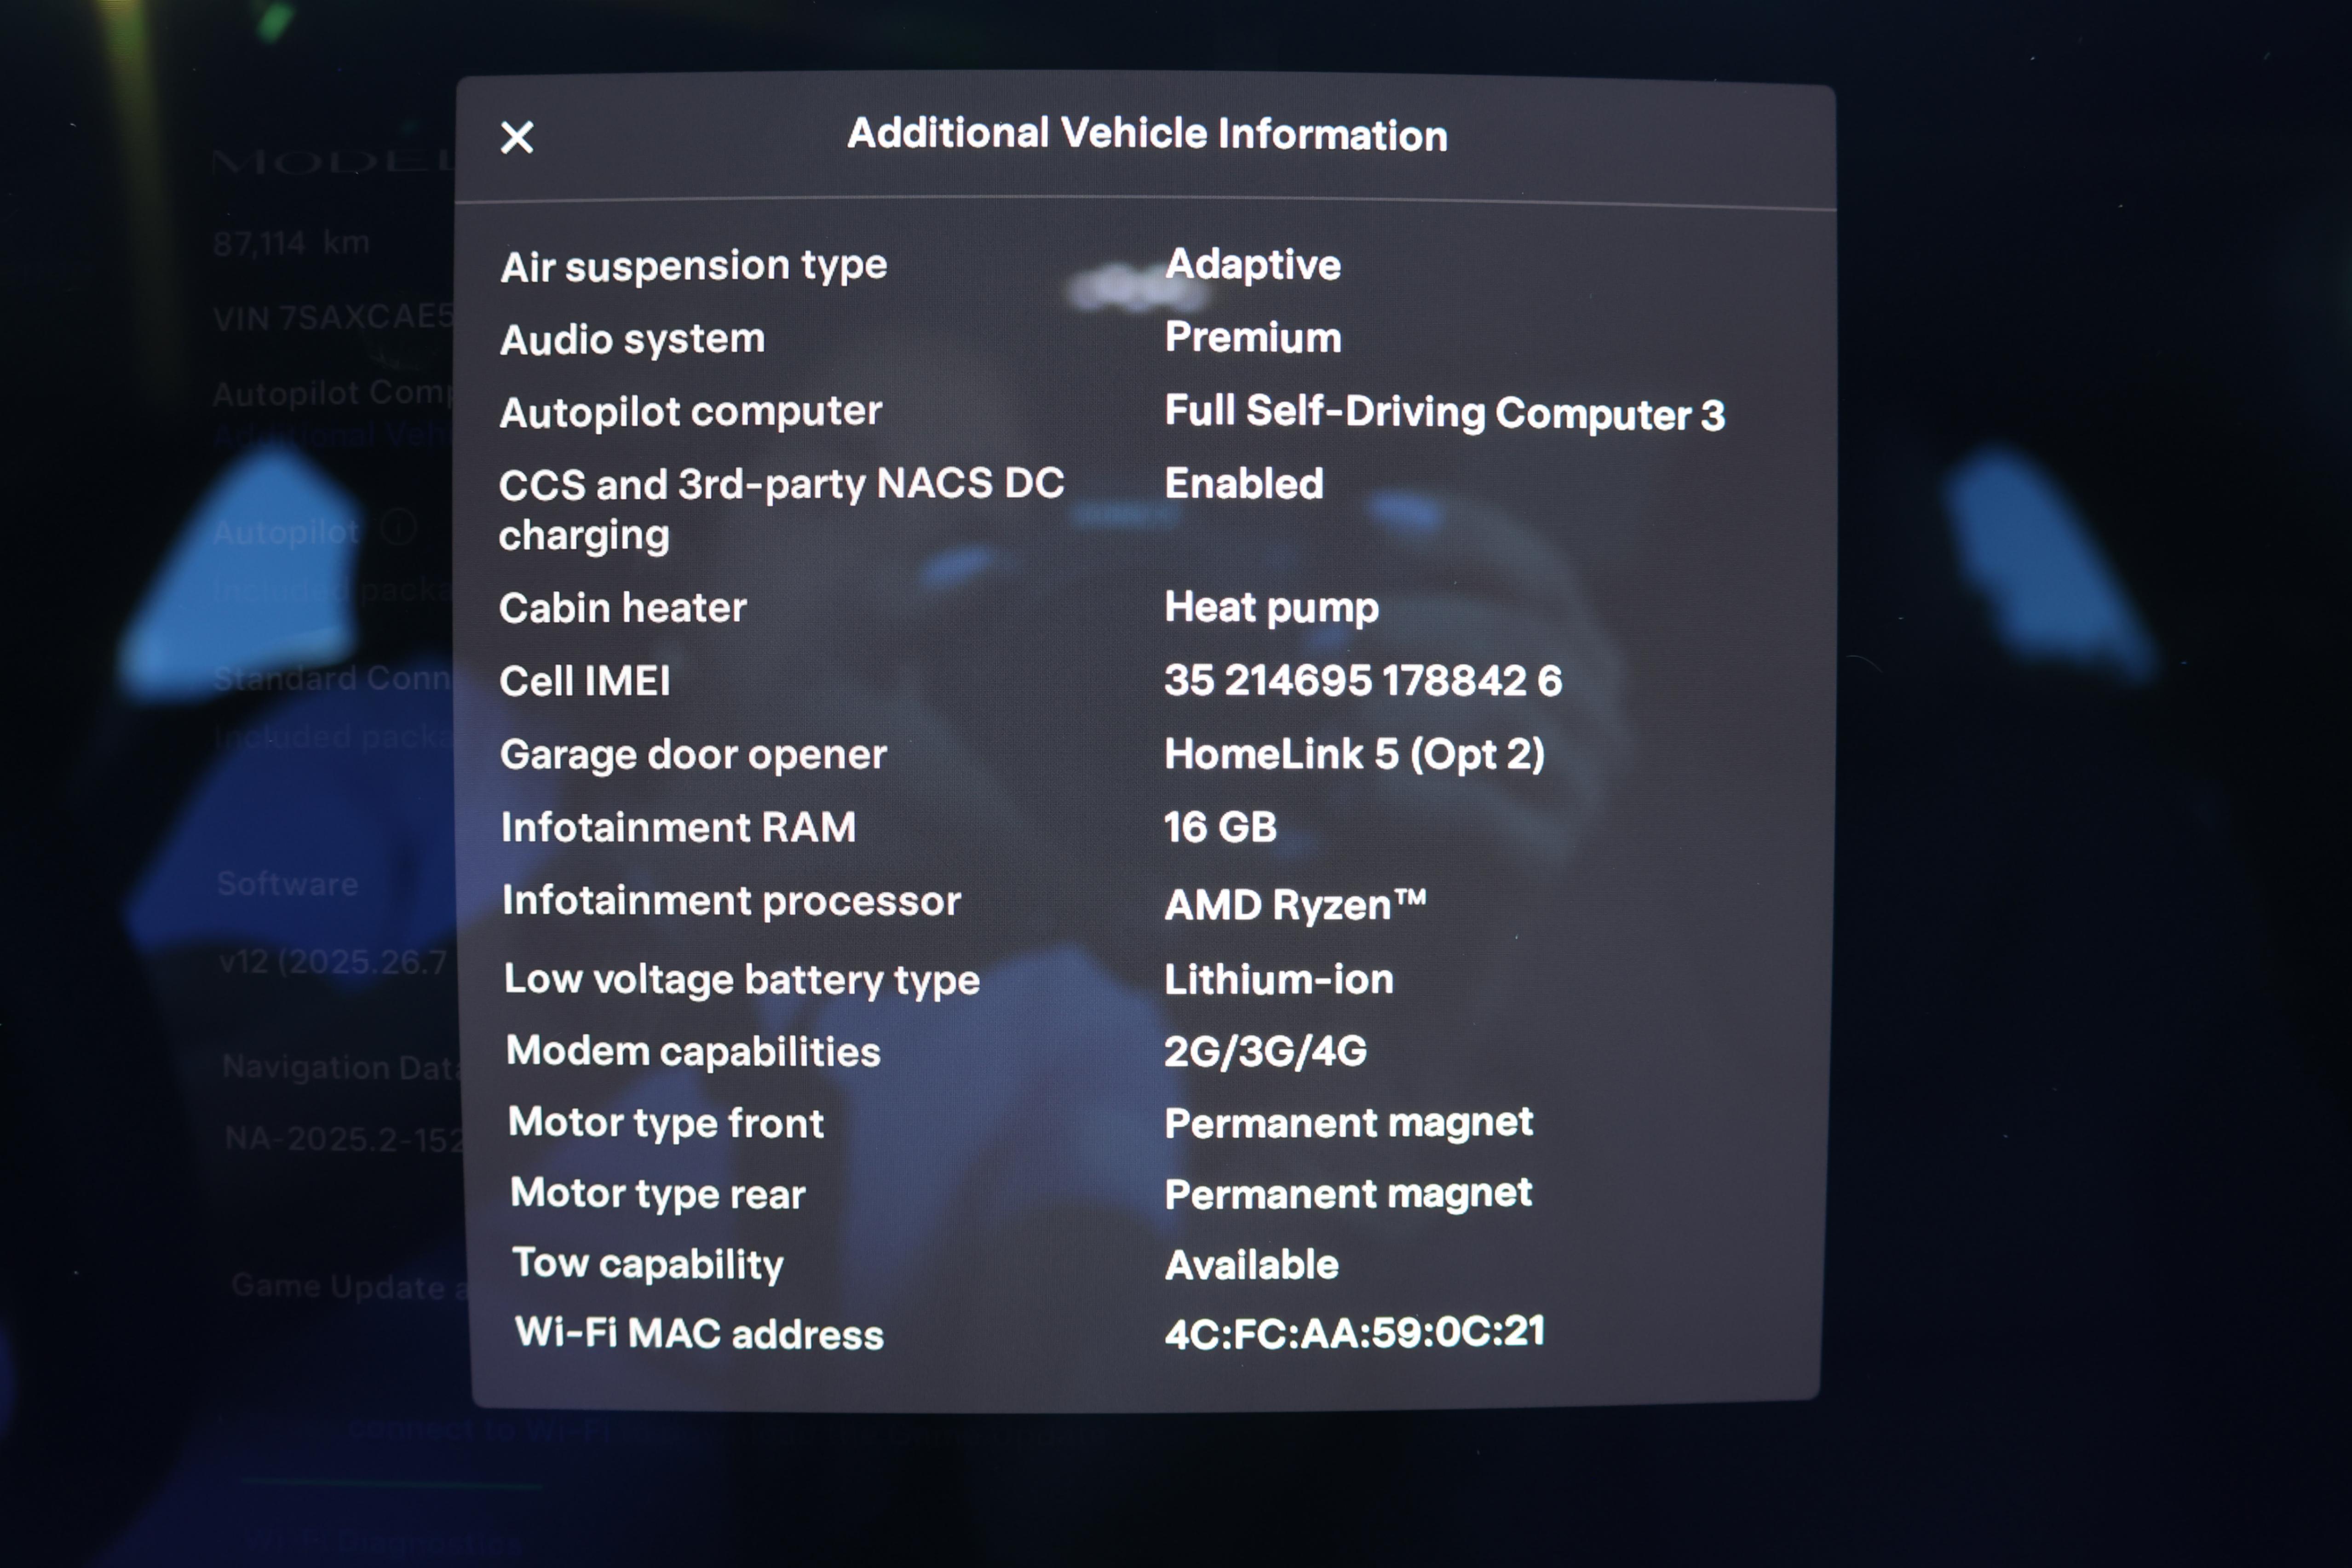This screenshot has width=2352, height=1568.
Task: Click the Autopilot info icon behind dialog
Action: [398, 528]
